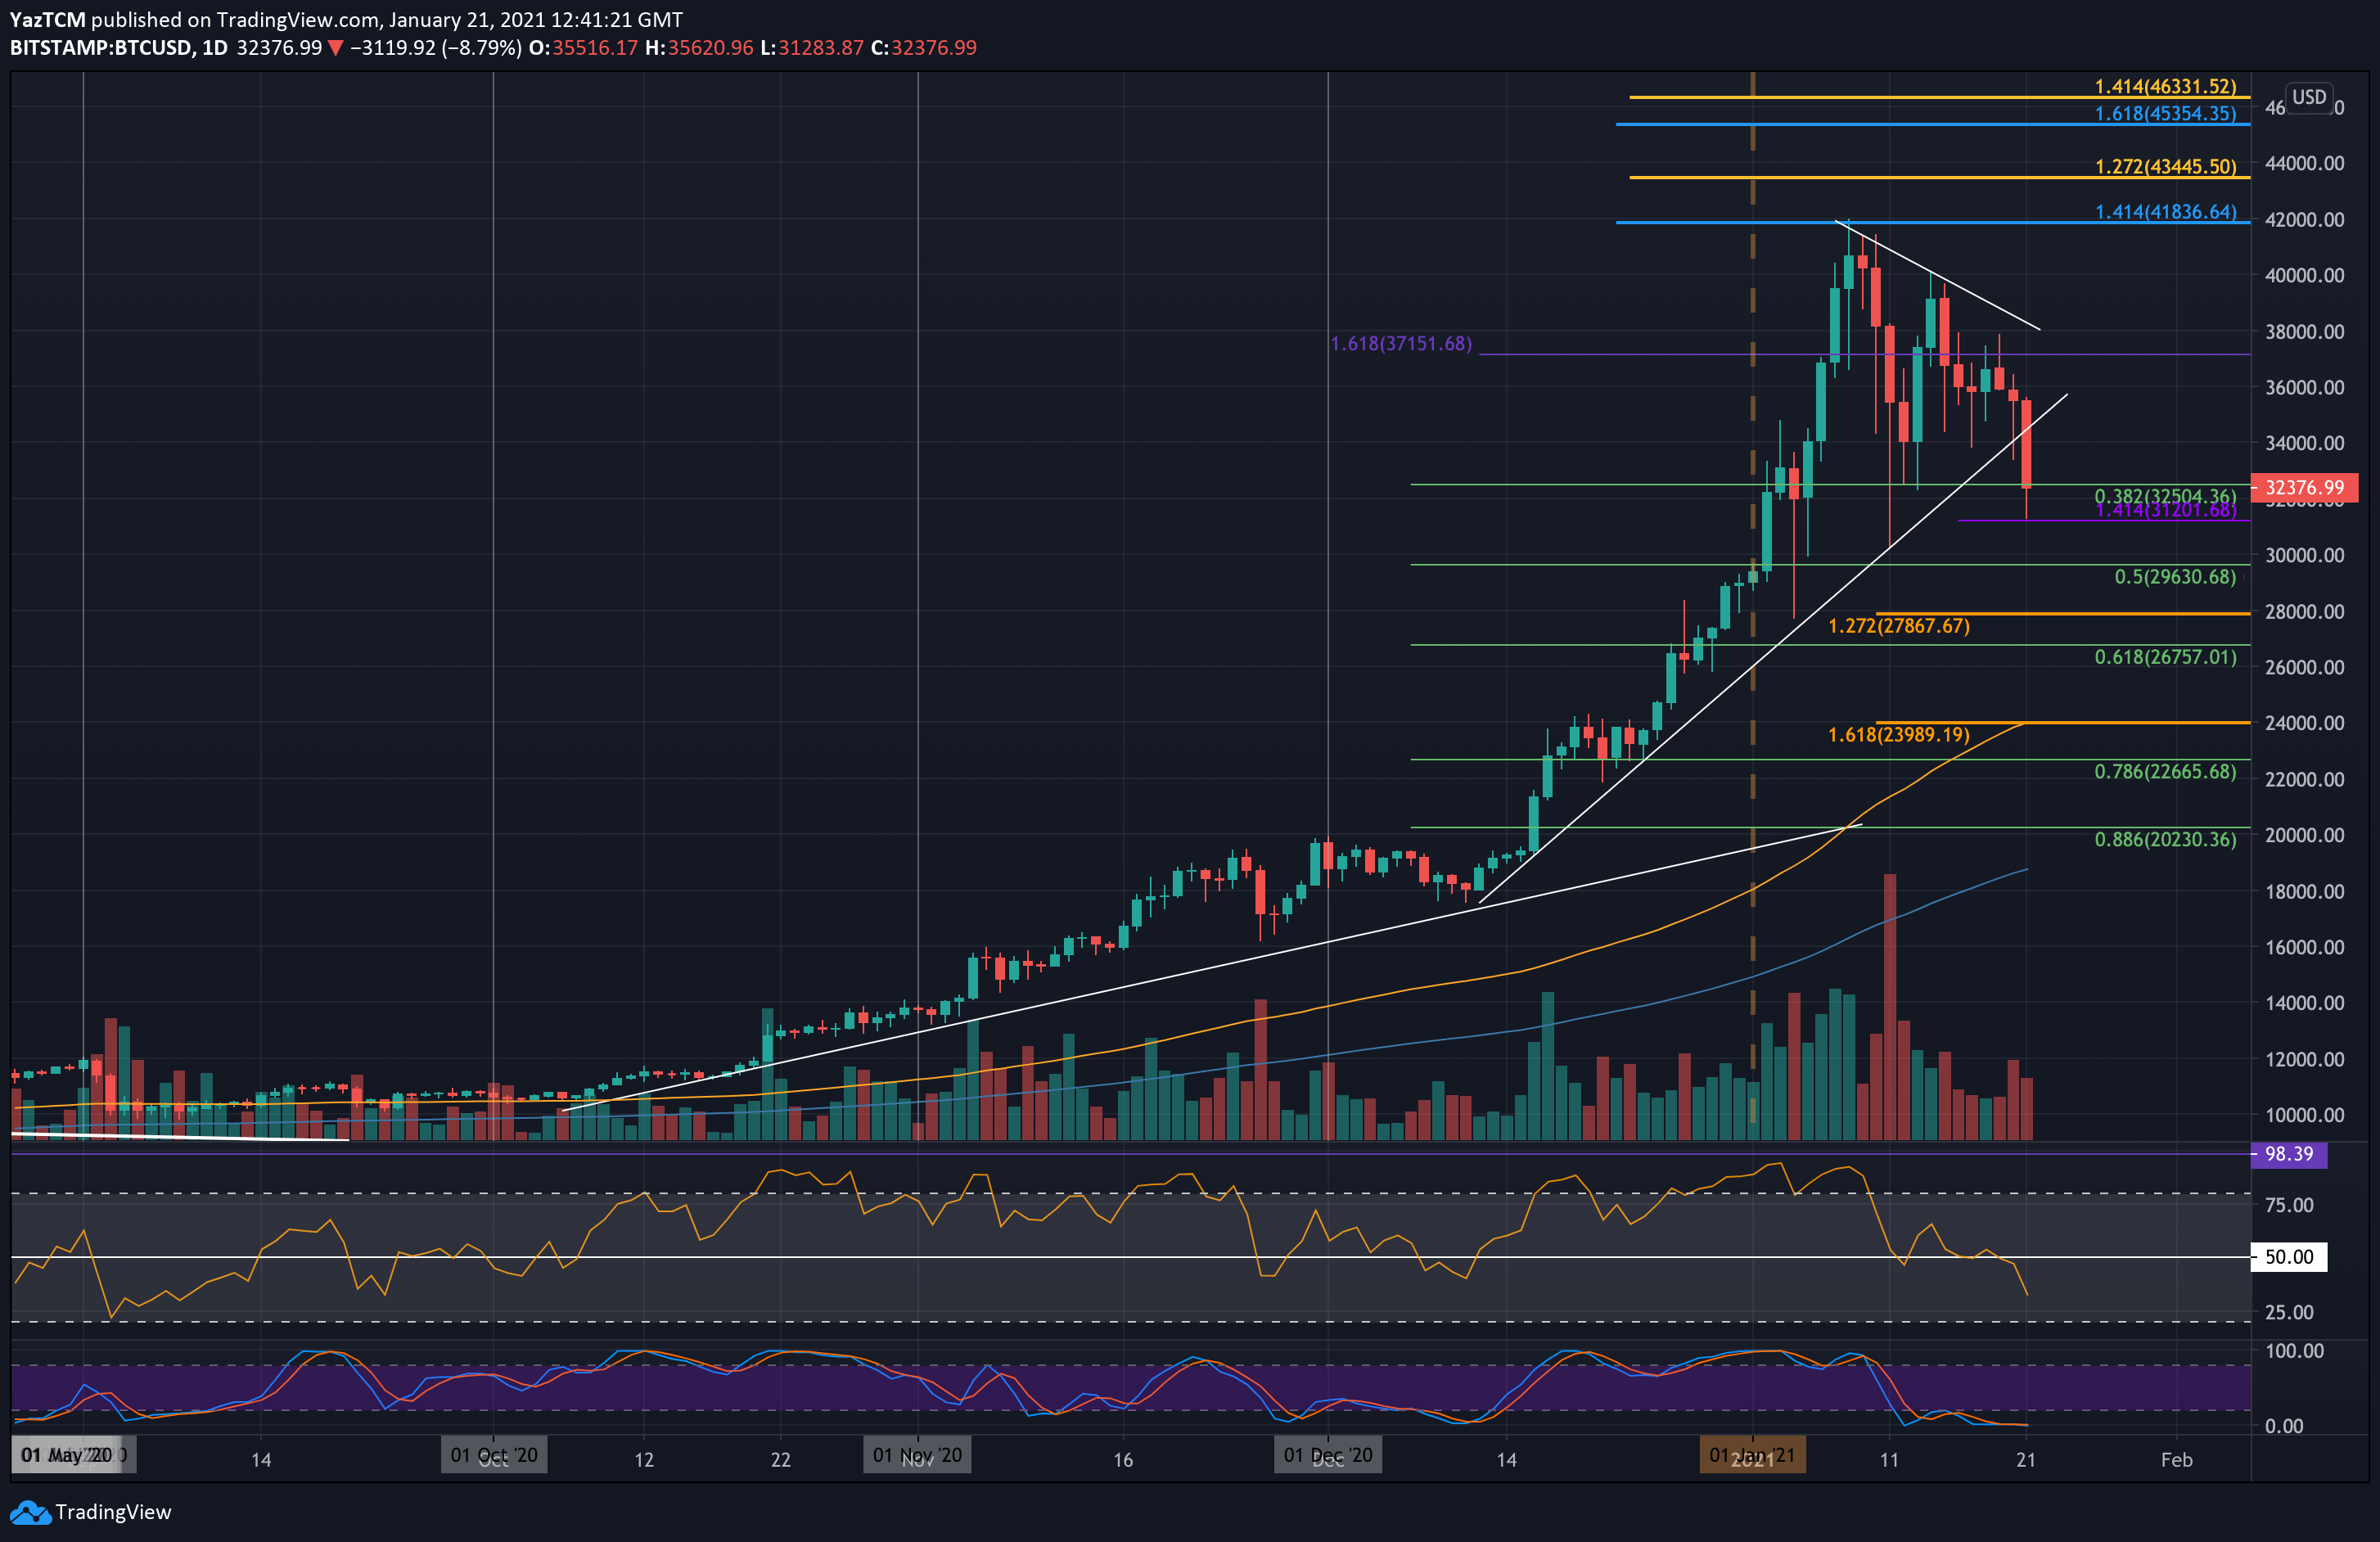Select the 1.414(46331.52) Fibonacci label
This screenshot has height=1542, width=2380.
coord(2165,87)
